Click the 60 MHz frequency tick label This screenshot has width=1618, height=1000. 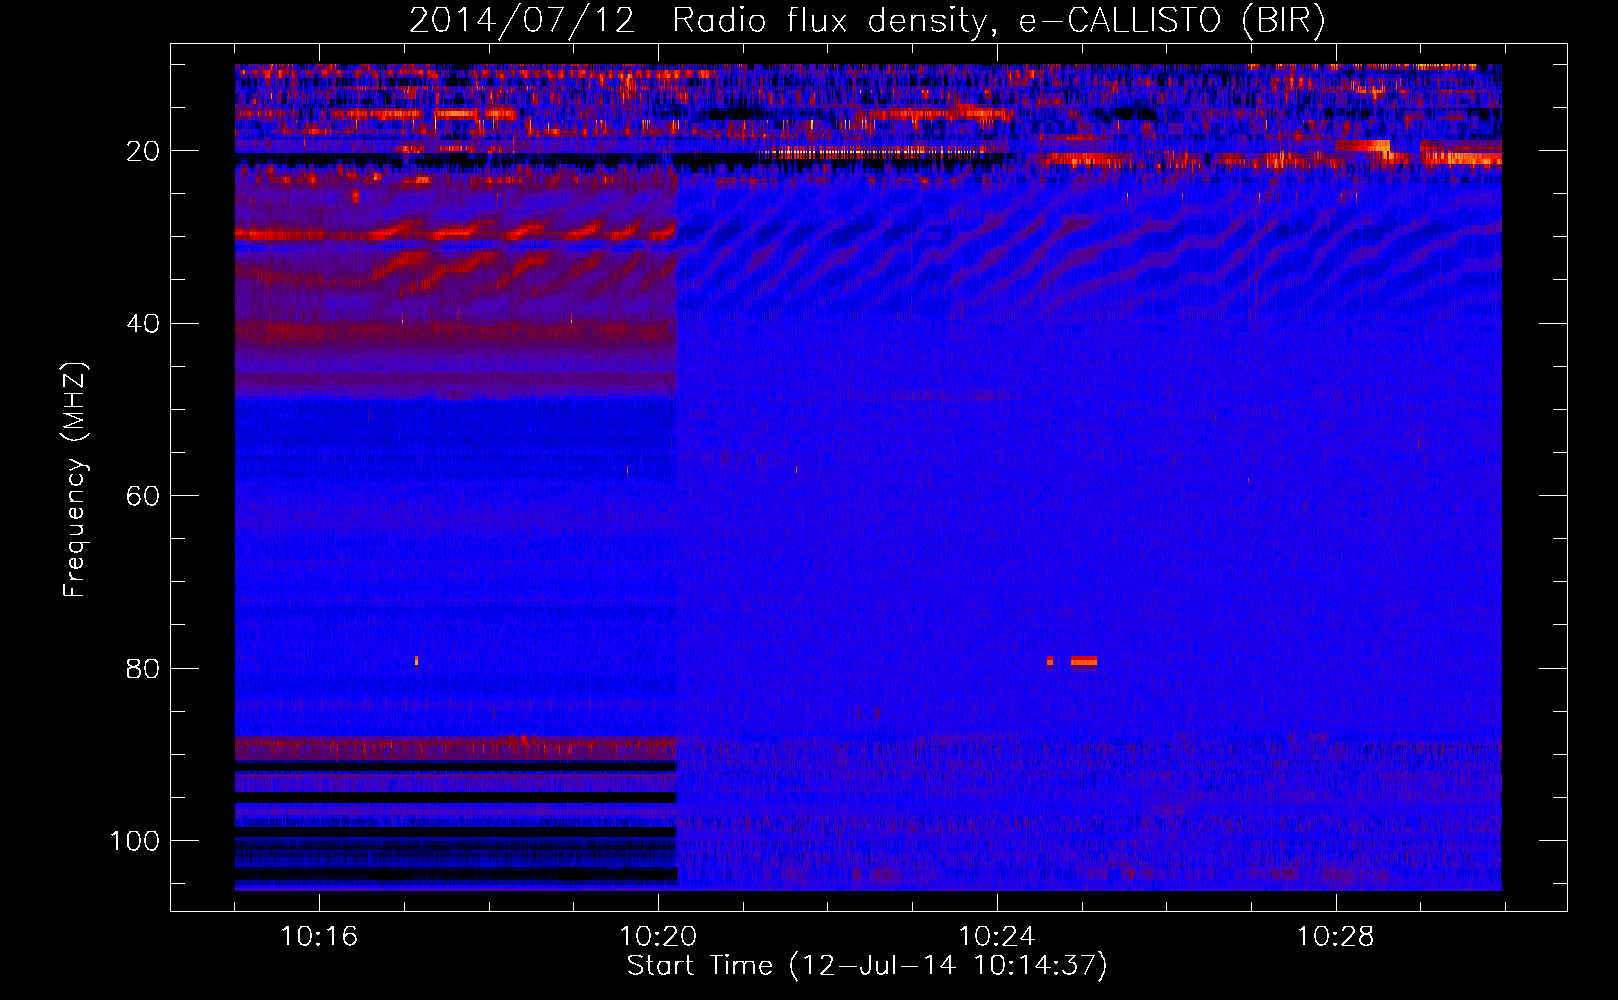(x=143, y=496)
